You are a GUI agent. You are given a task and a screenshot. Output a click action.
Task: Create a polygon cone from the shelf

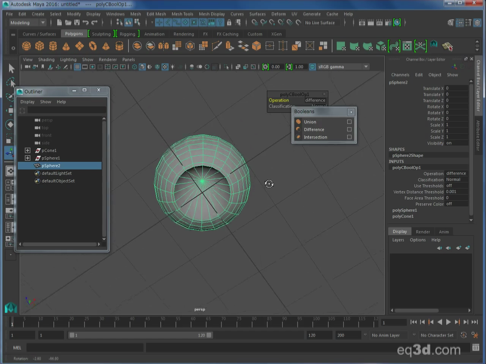(x=66, y=46)
